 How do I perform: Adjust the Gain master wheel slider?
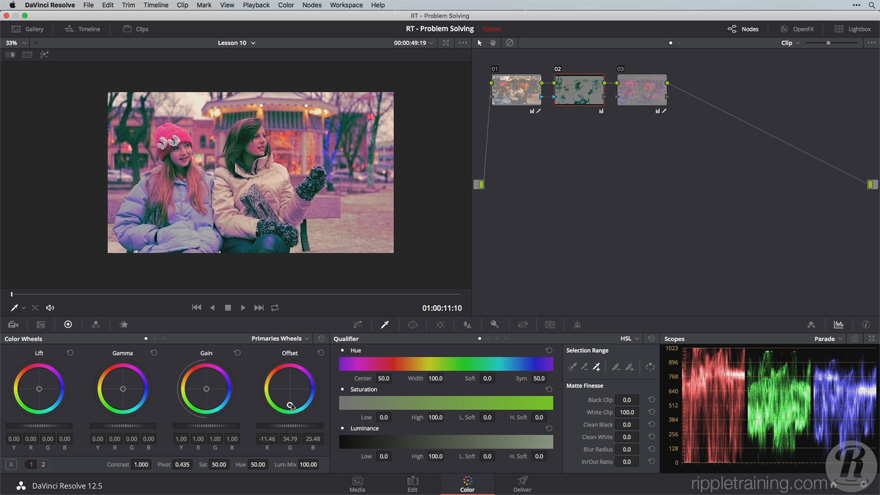(206, 425)
